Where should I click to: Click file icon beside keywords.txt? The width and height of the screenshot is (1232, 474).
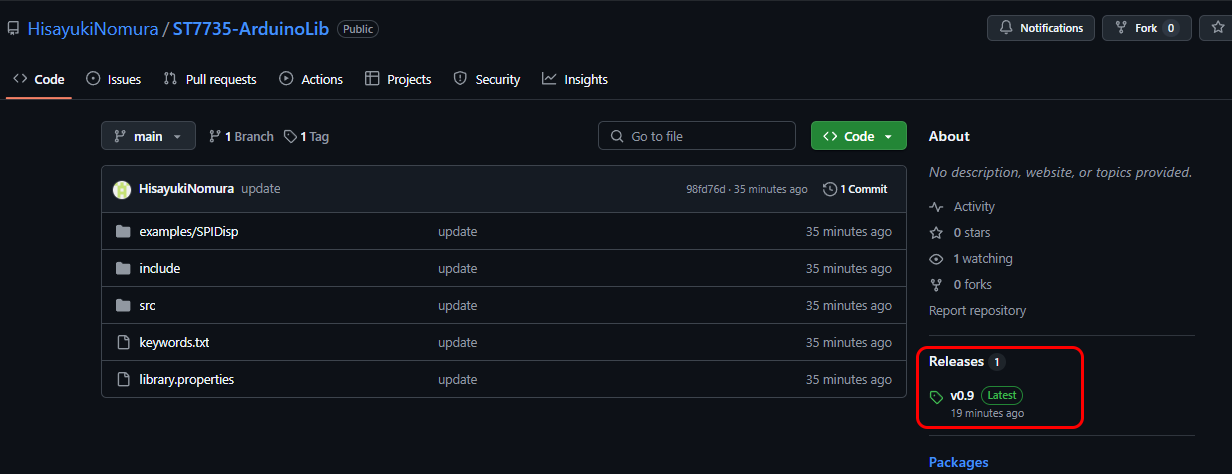[124, 342]
